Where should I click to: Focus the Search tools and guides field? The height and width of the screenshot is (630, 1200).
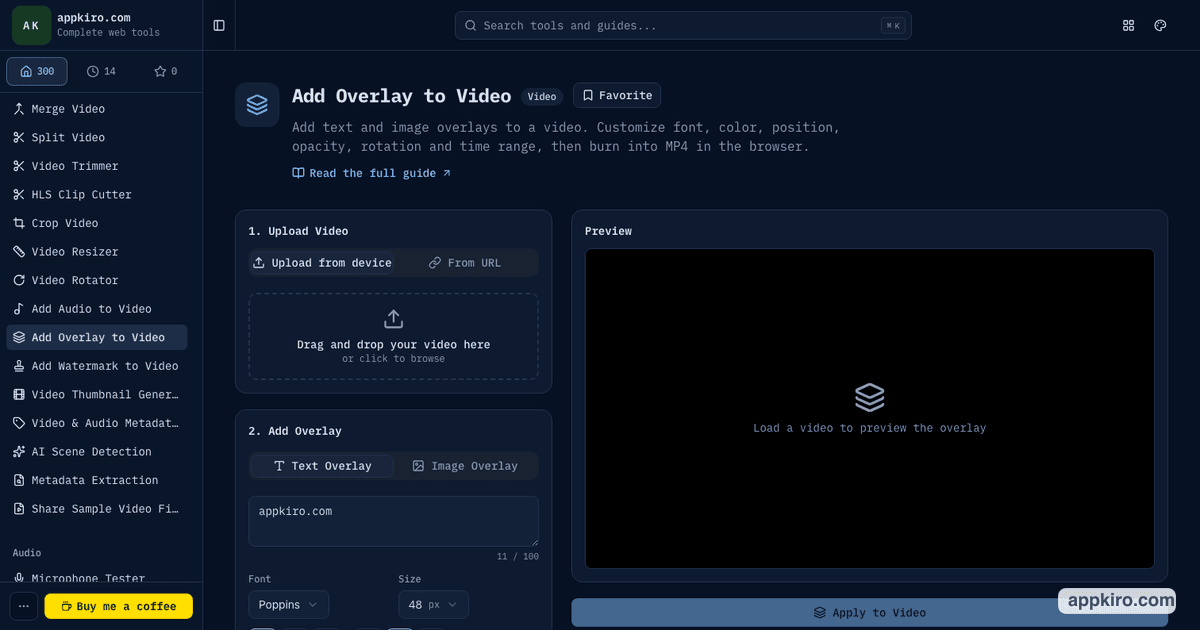tap(683, 25)
